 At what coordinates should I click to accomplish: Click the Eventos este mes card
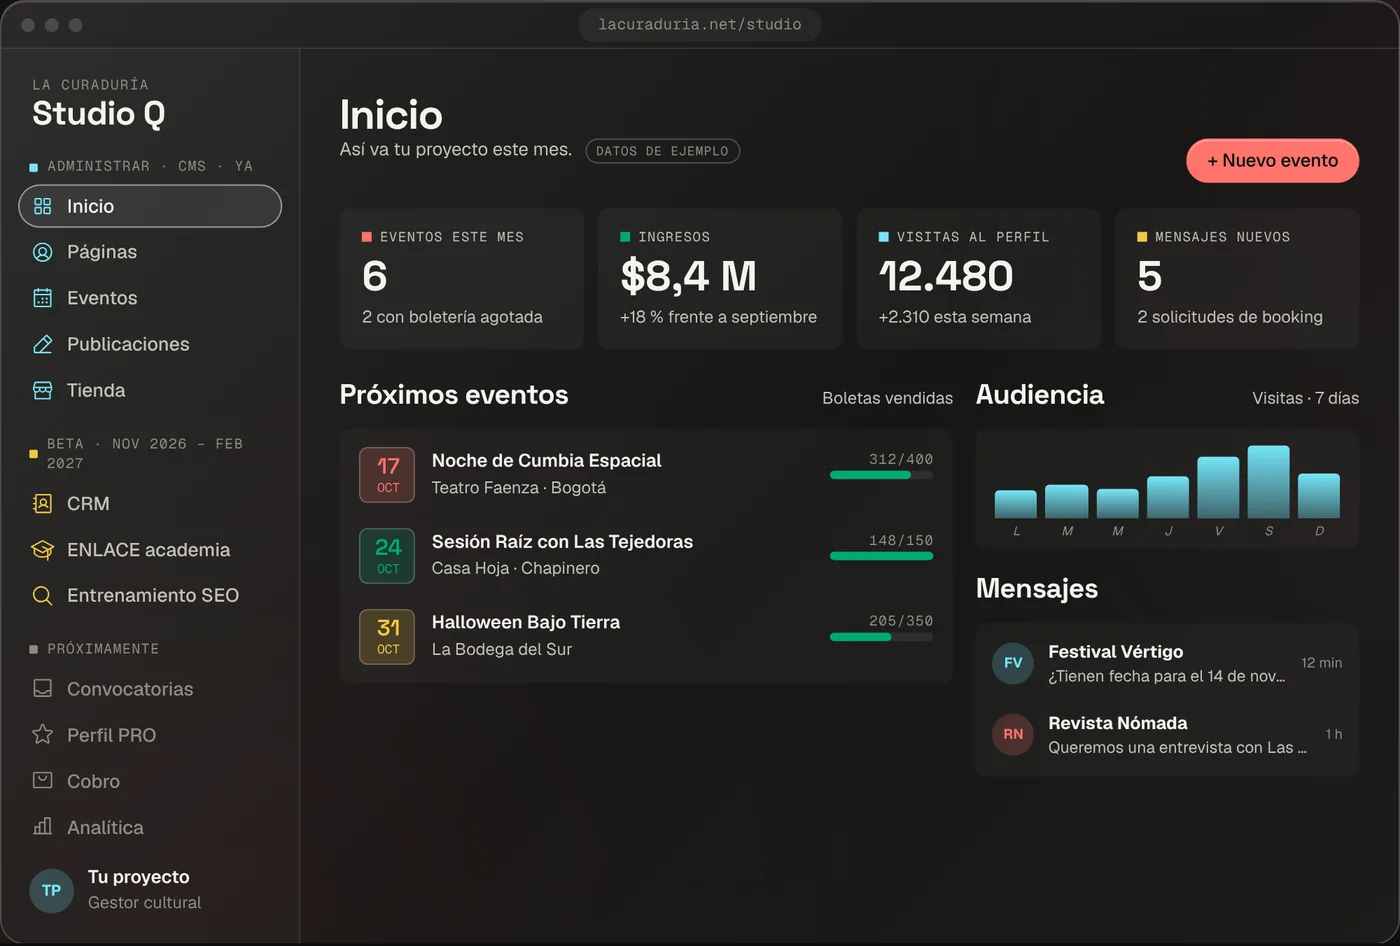(462, 278)
